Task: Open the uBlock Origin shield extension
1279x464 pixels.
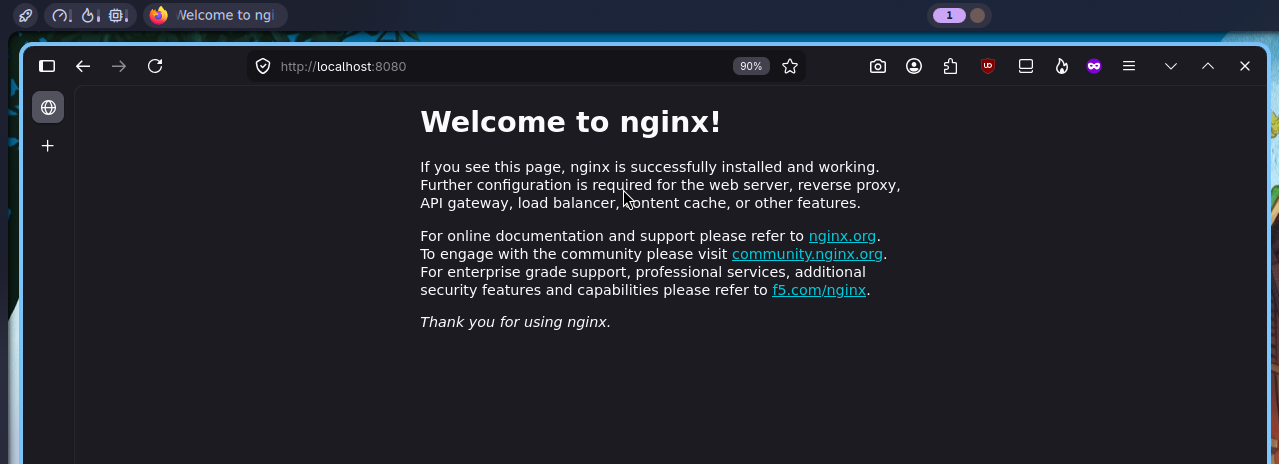Action: click(988, 66)
